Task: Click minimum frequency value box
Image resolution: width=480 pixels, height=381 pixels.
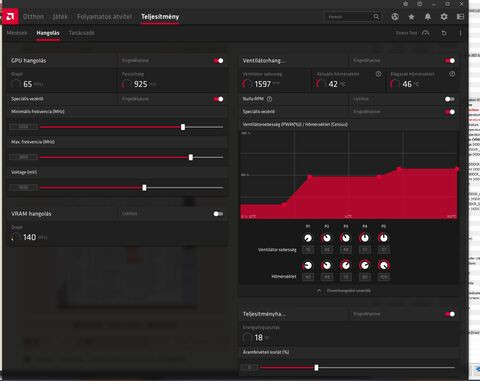Action: 23,127
